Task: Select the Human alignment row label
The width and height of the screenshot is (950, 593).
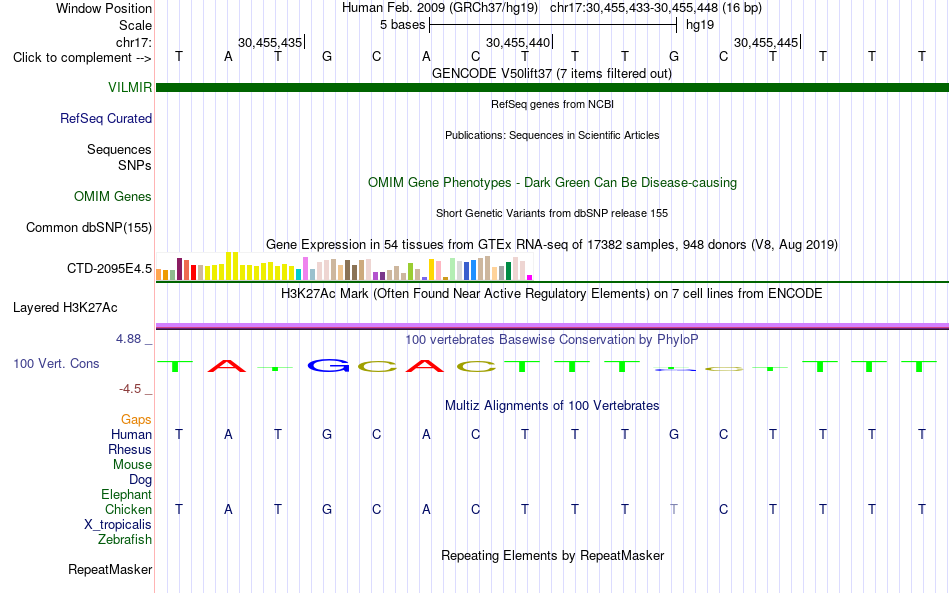Action: click(131, 434)
